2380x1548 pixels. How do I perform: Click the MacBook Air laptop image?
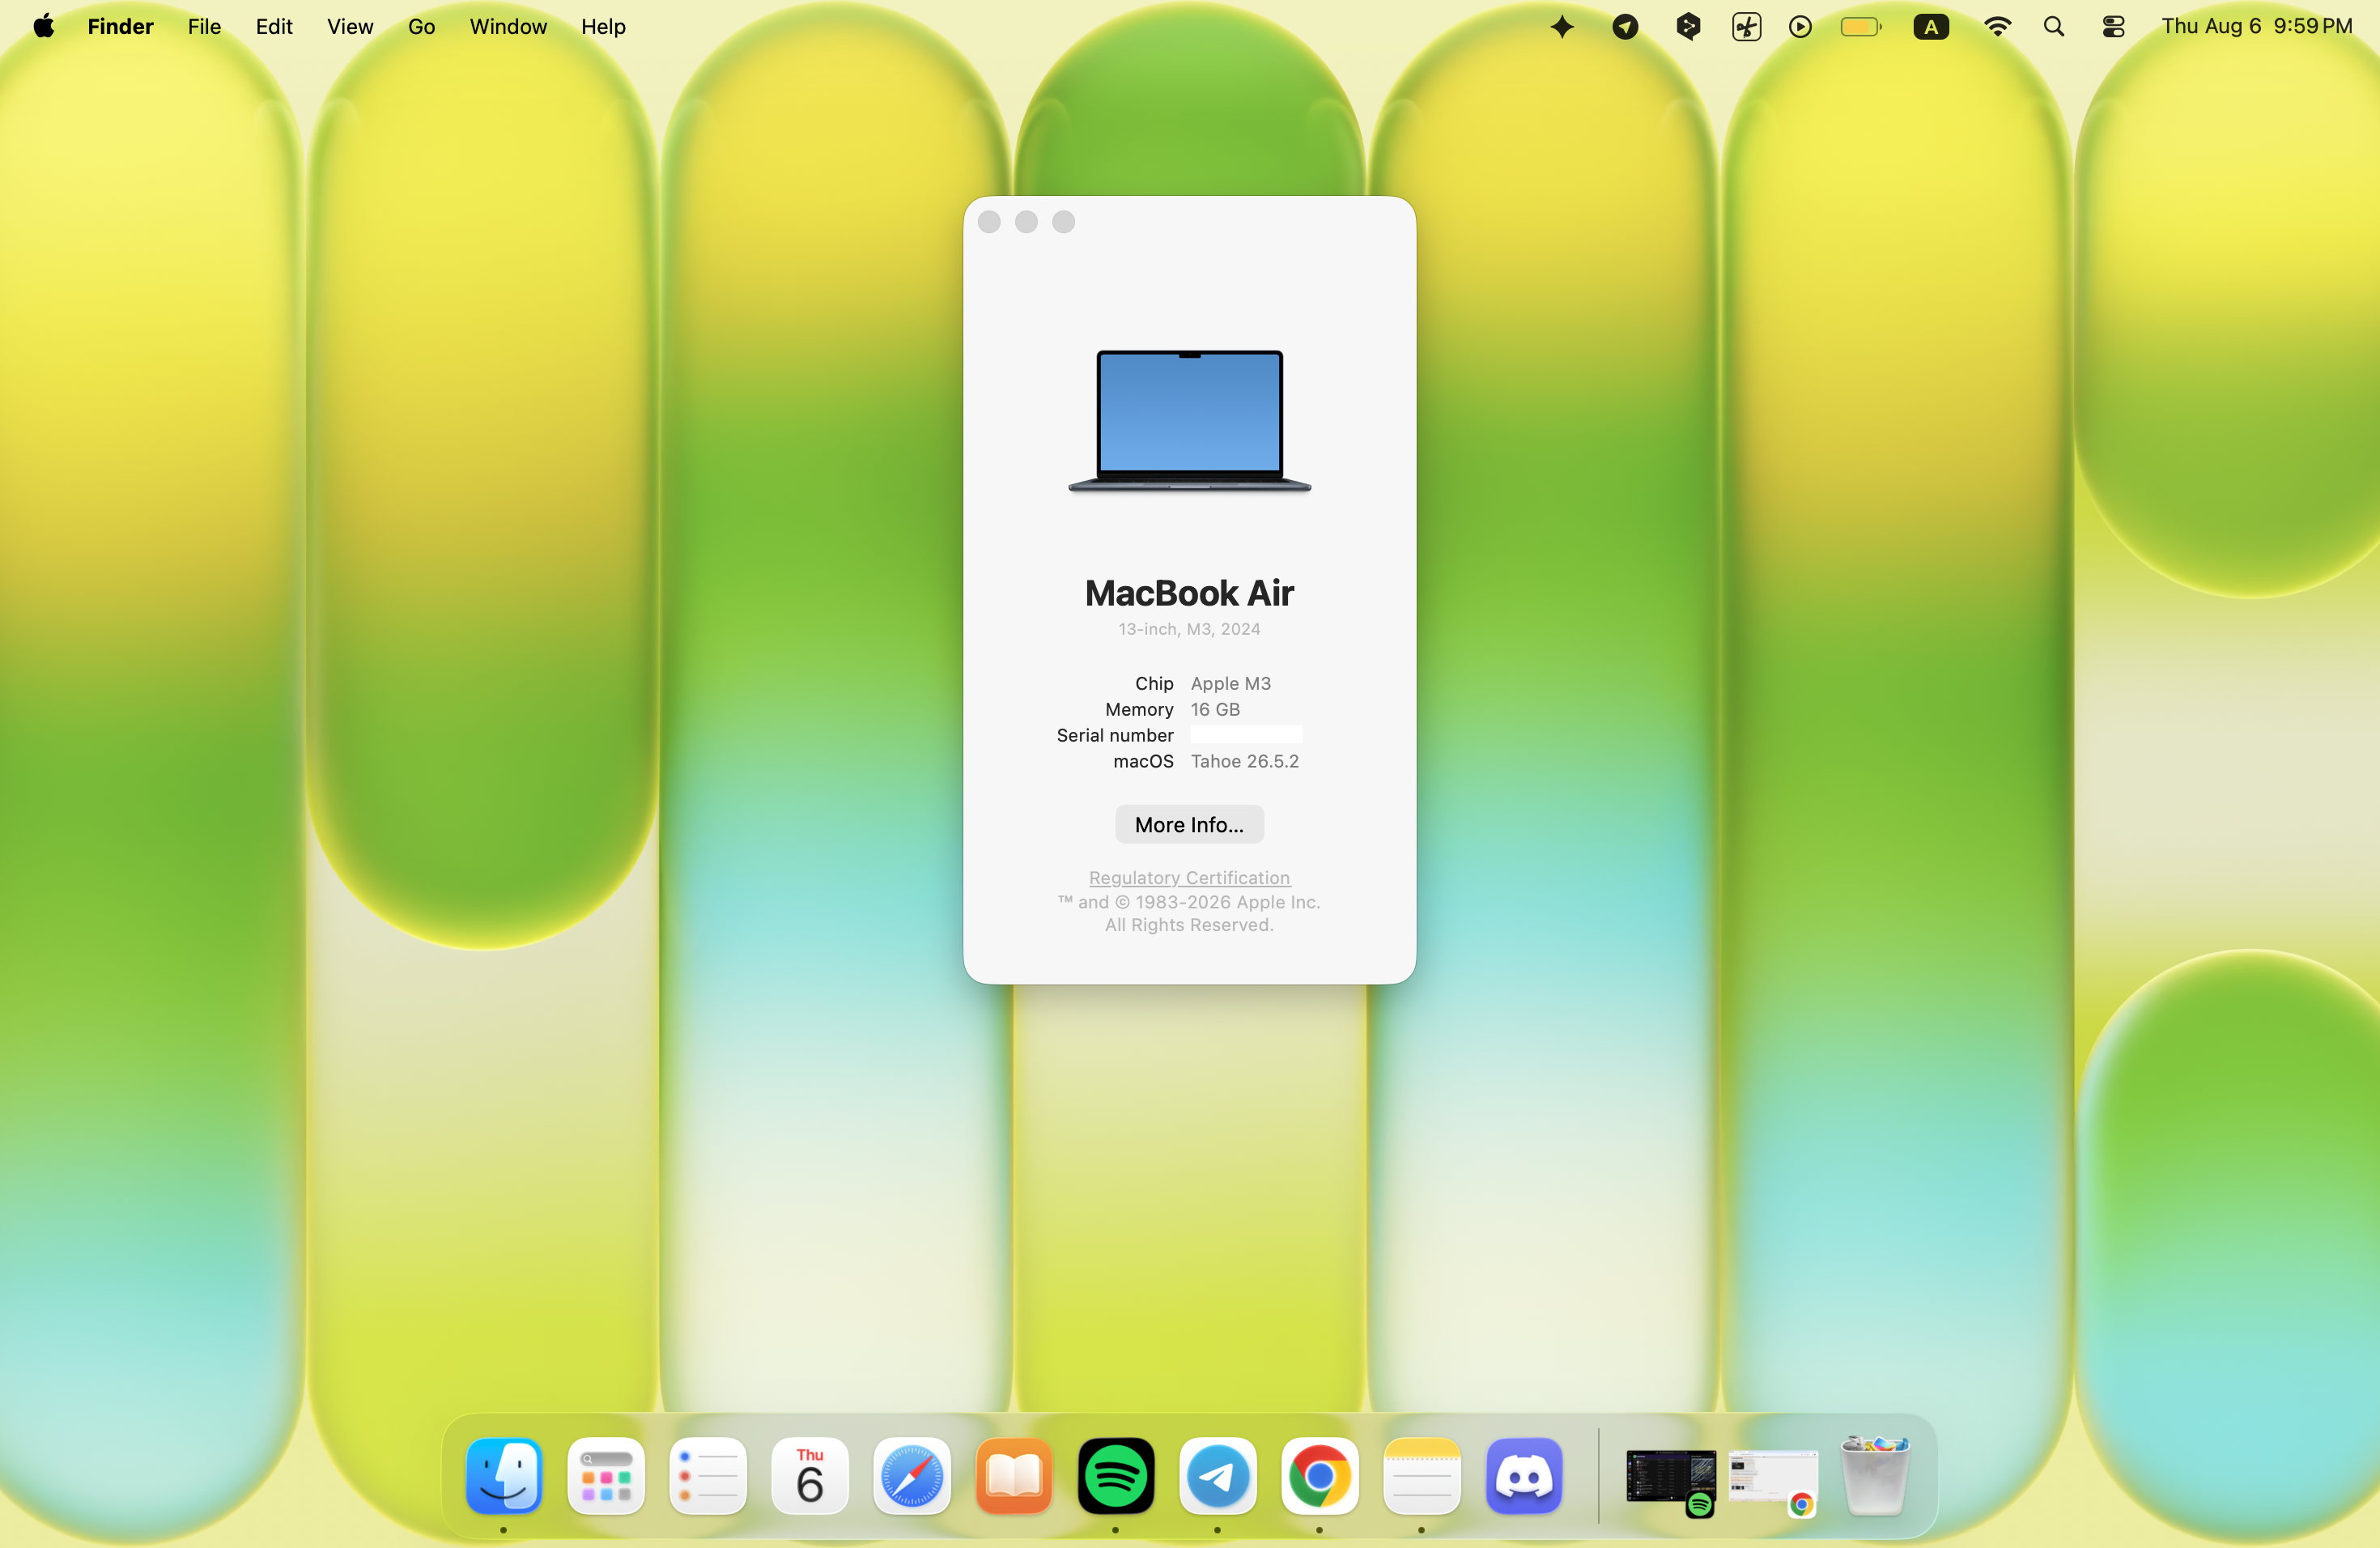tap(1189, 420)
